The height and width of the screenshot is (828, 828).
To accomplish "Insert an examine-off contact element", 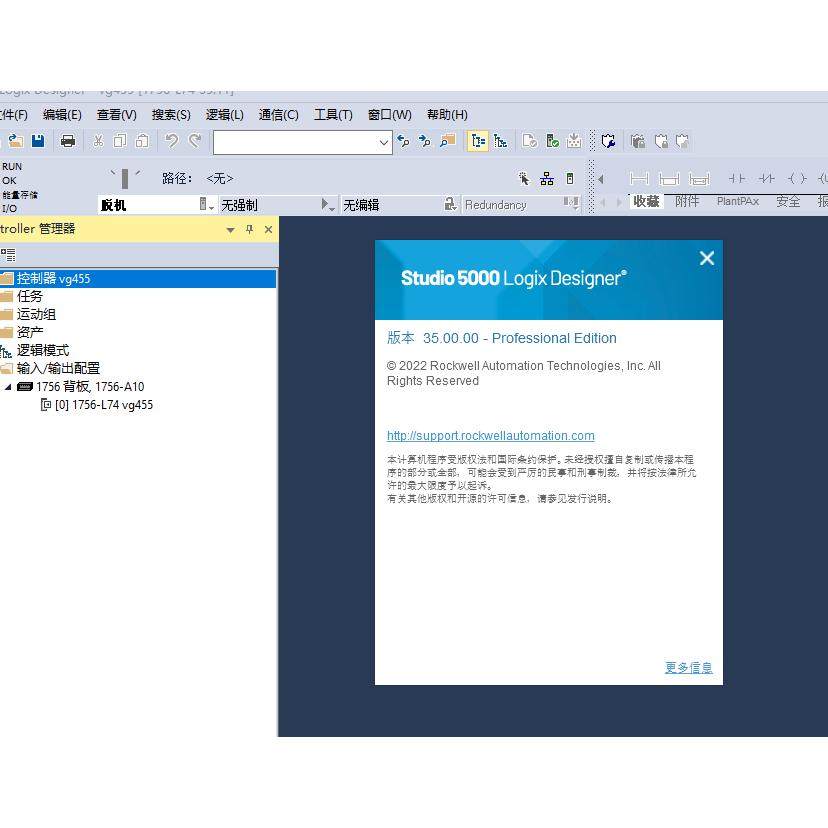I will point(766,179).
